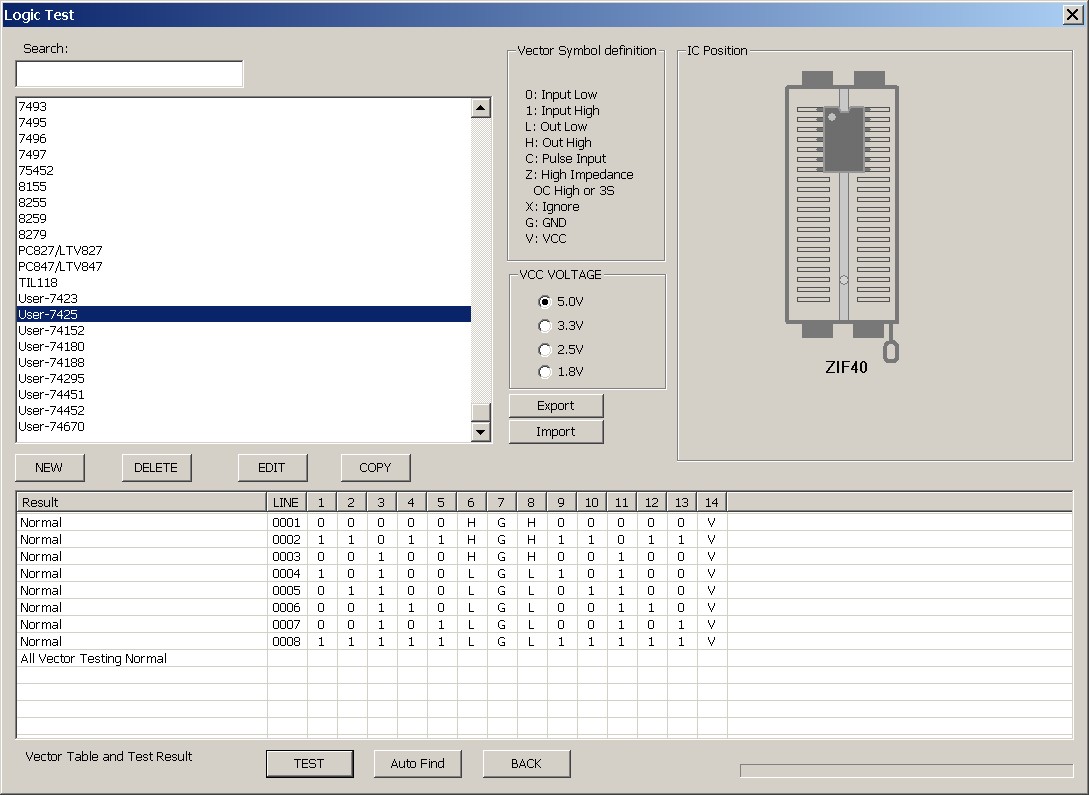Screen dimensions: 1089x795
Task: Import logic test vectors
Action: coord(556,432)
